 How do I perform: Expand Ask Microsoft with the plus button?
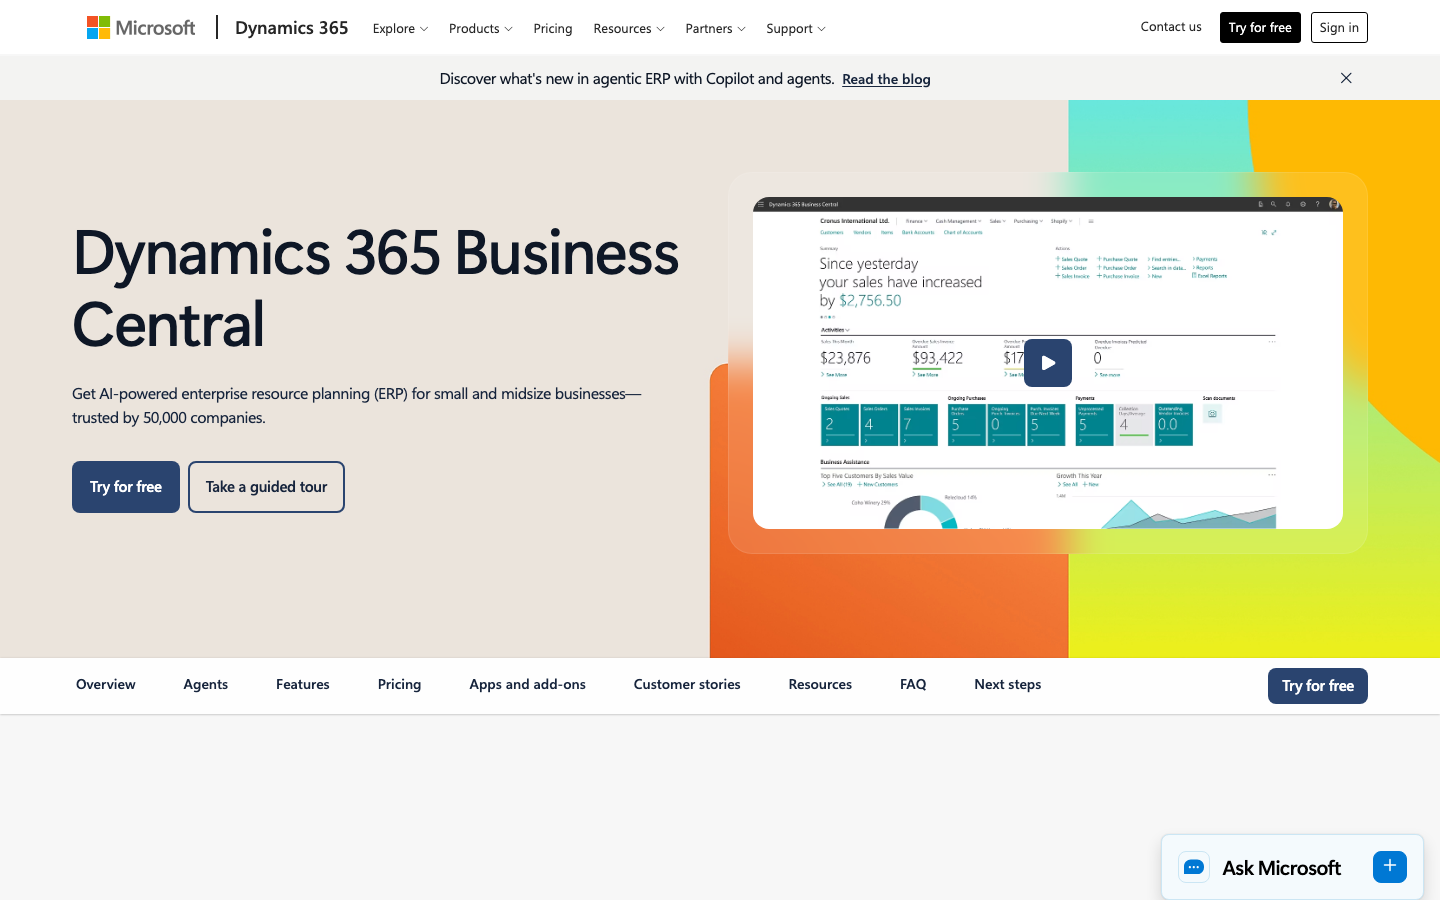1390,866
